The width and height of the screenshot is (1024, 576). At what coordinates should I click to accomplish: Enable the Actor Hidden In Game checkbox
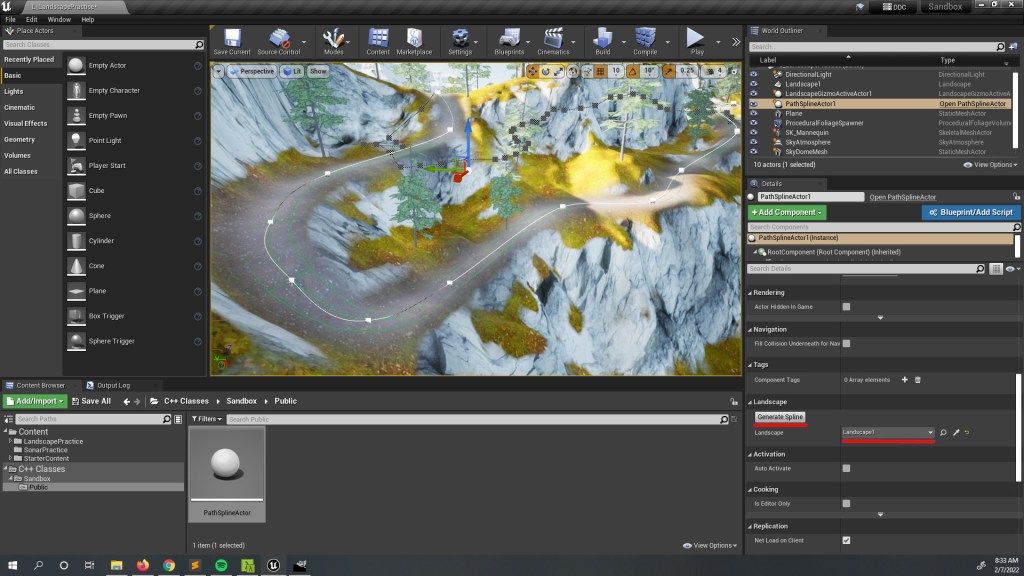(846, 307)
